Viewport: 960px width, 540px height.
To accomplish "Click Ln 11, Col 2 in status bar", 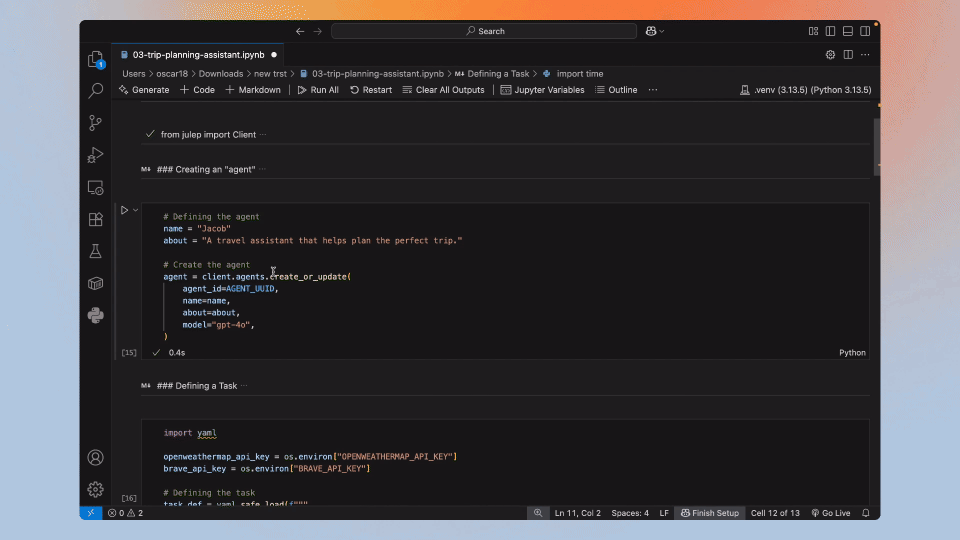I will coord(577,513).
